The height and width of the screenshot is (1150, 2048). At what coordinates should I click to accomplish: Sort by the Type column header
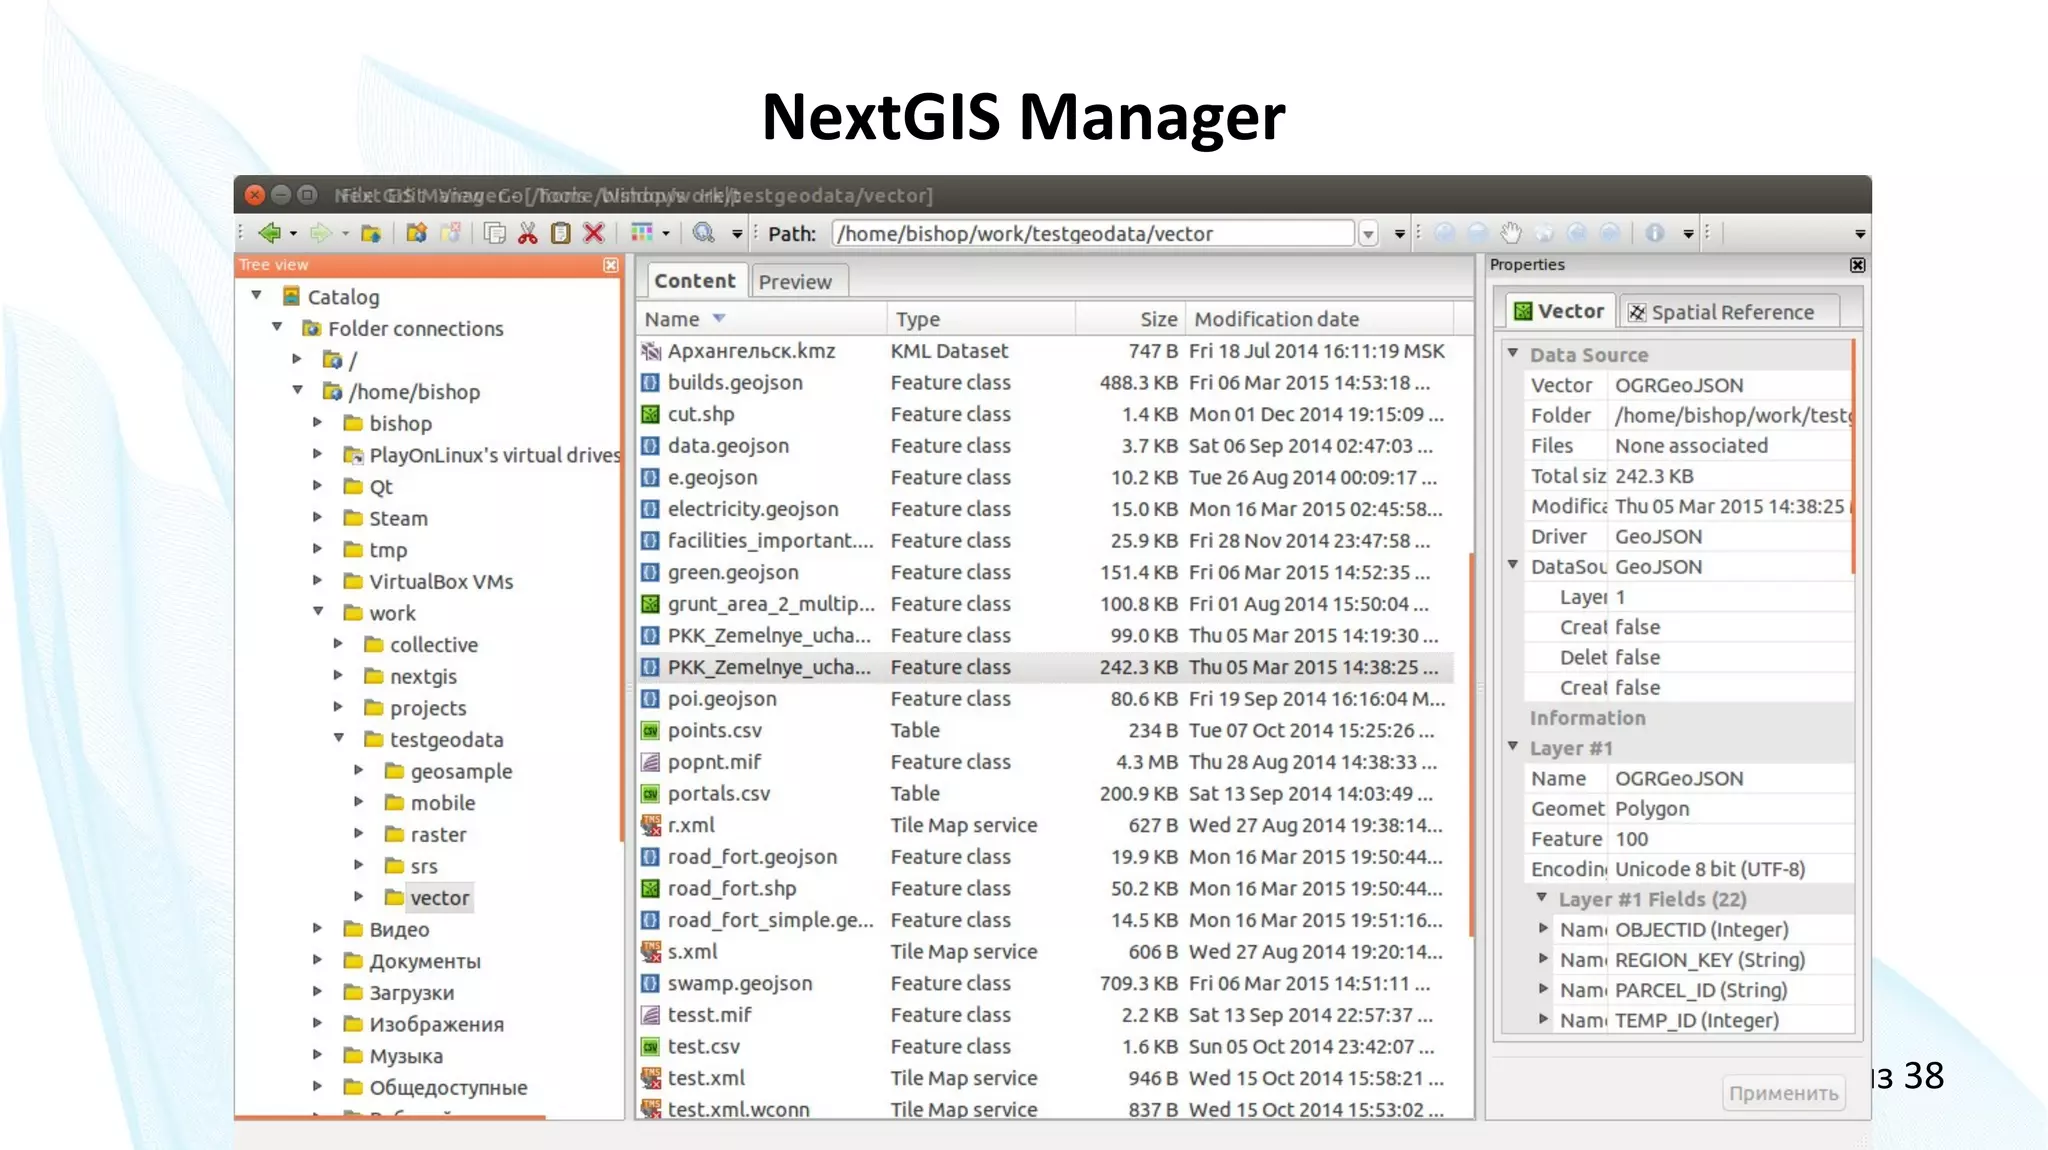981,319
